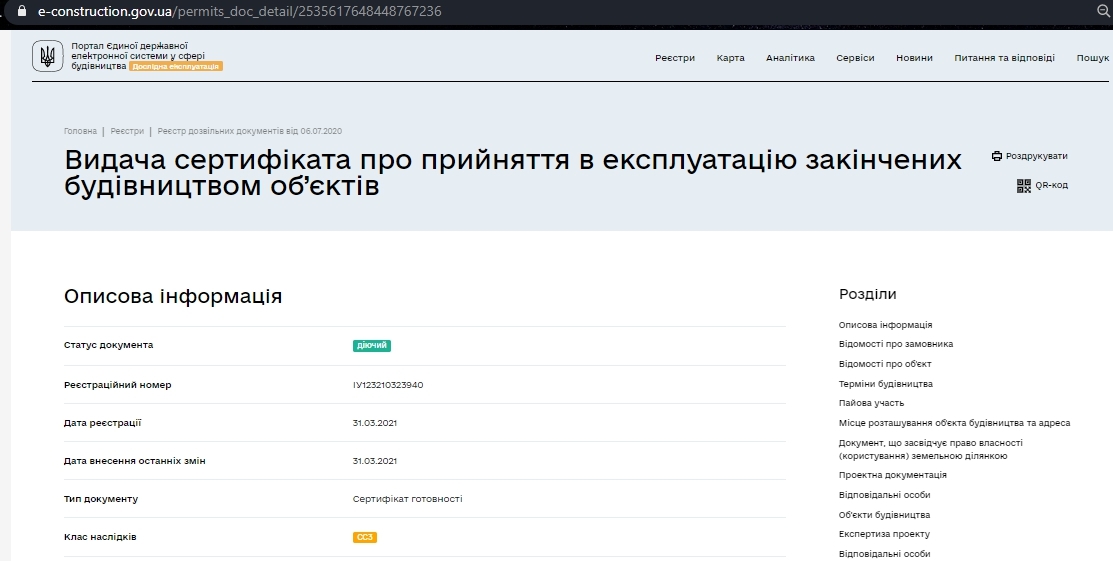The image size is (1113, 561).
Task: Click the Описова інформація heading
Action: tap(173, 296)
